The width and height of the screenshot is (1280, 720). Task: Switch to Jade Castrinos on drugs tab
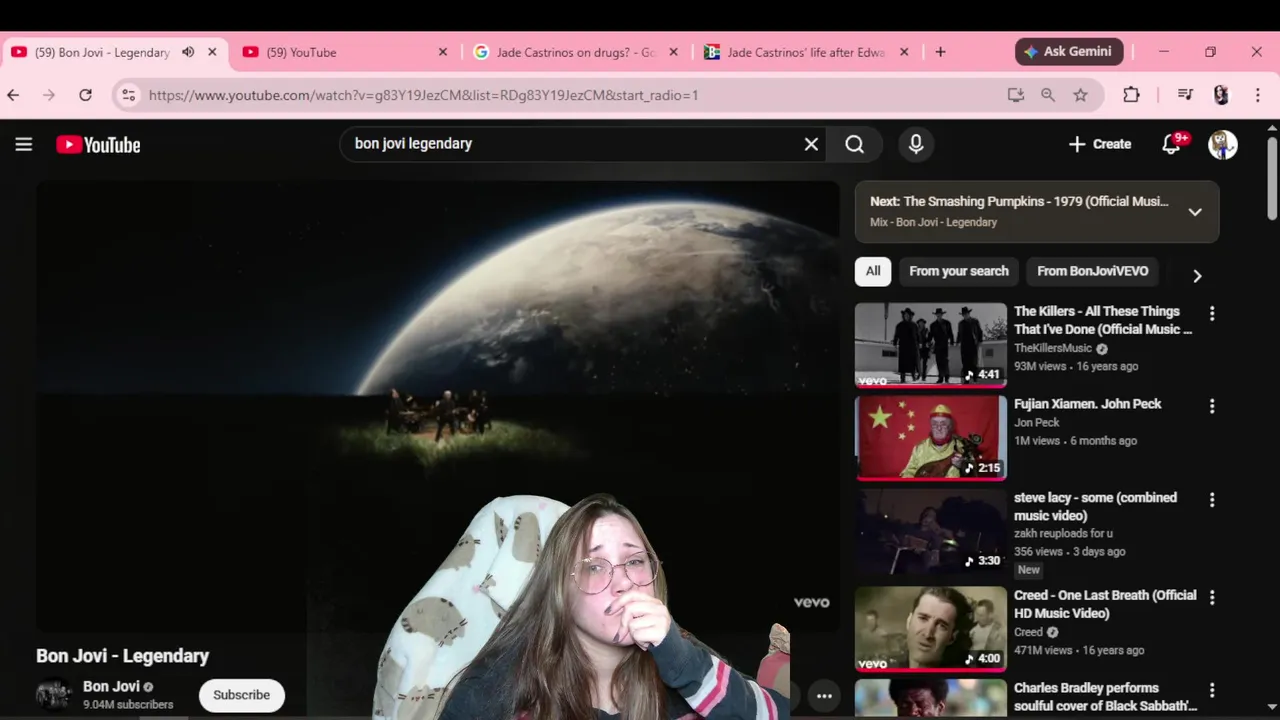[575, 52]
